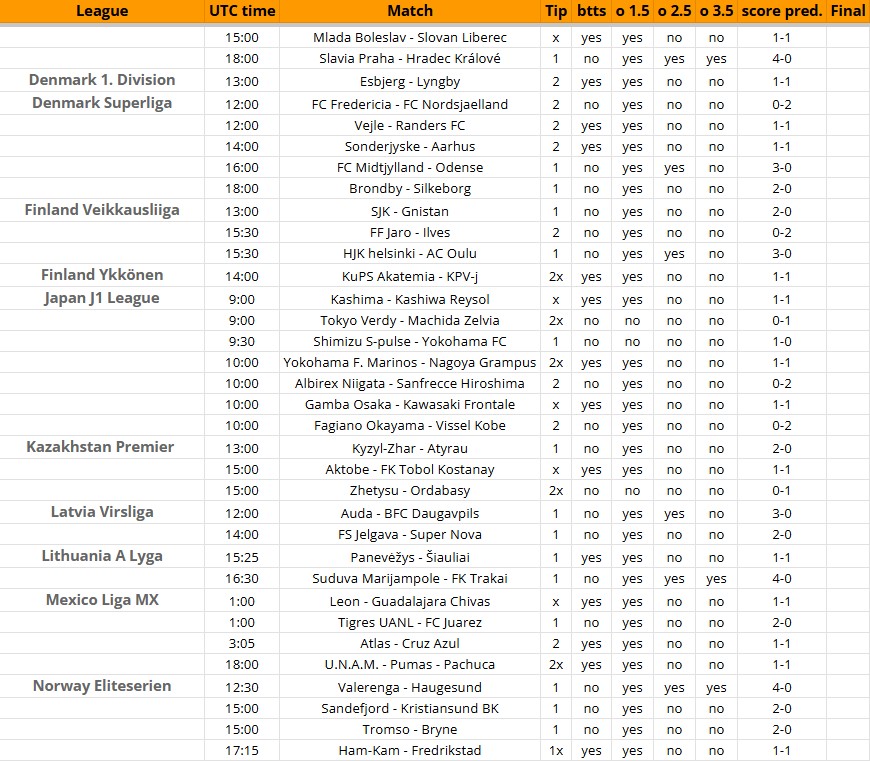Viewport: 870px width, 761px height.
Task: Click the Auda - BFC Daugavpils match
Action: click(410, 514)
